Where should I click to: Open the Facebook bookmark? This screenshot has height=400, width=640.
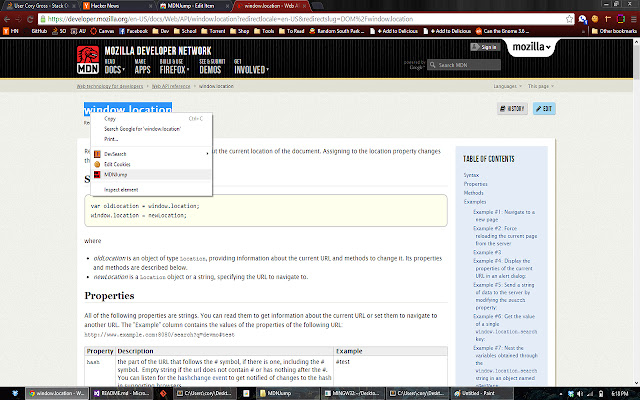(133, 31)
